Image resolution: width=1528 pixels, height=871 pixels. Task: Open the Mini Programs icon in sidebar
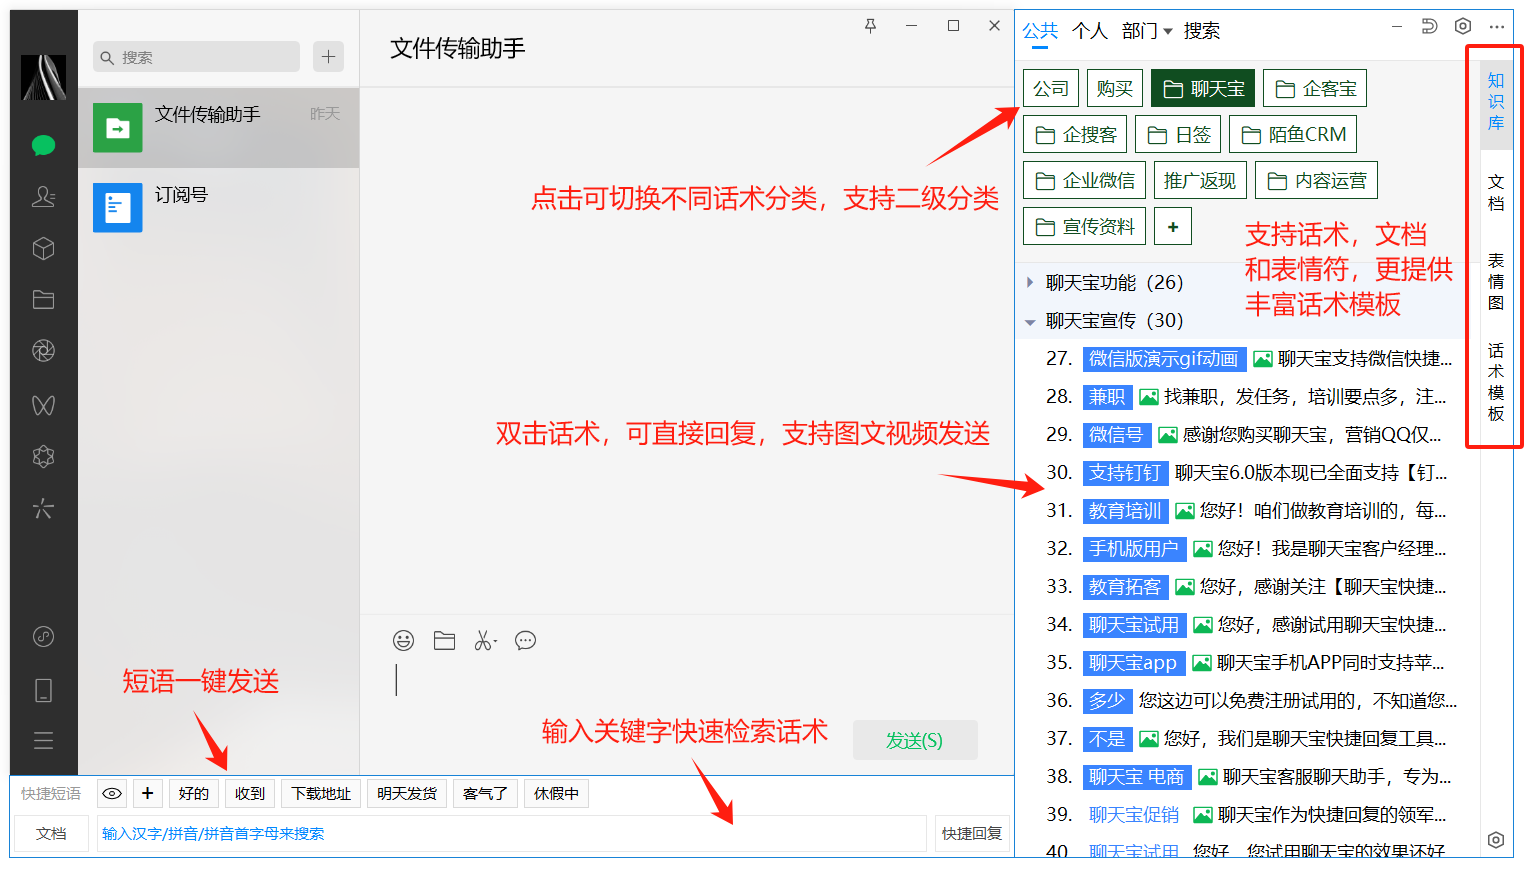[x=43, y=636]
